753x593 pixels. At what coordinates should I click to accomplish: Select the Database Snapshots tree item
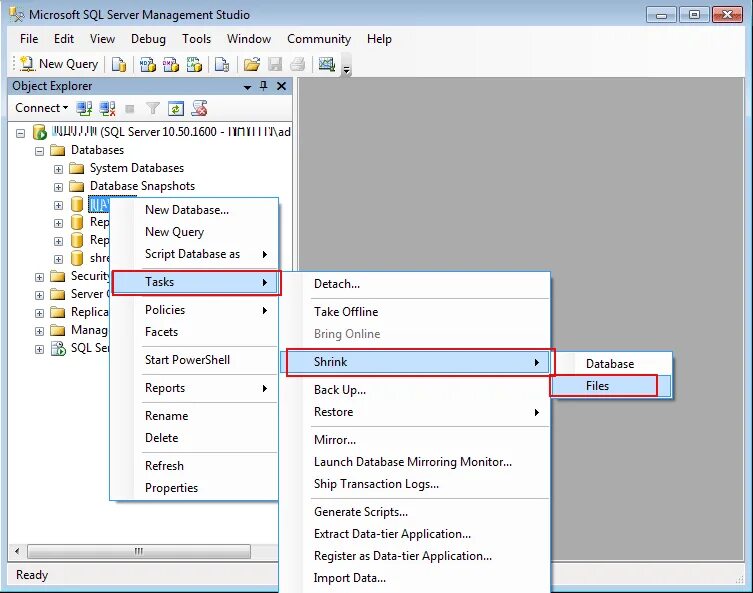(x=142, y=186)
